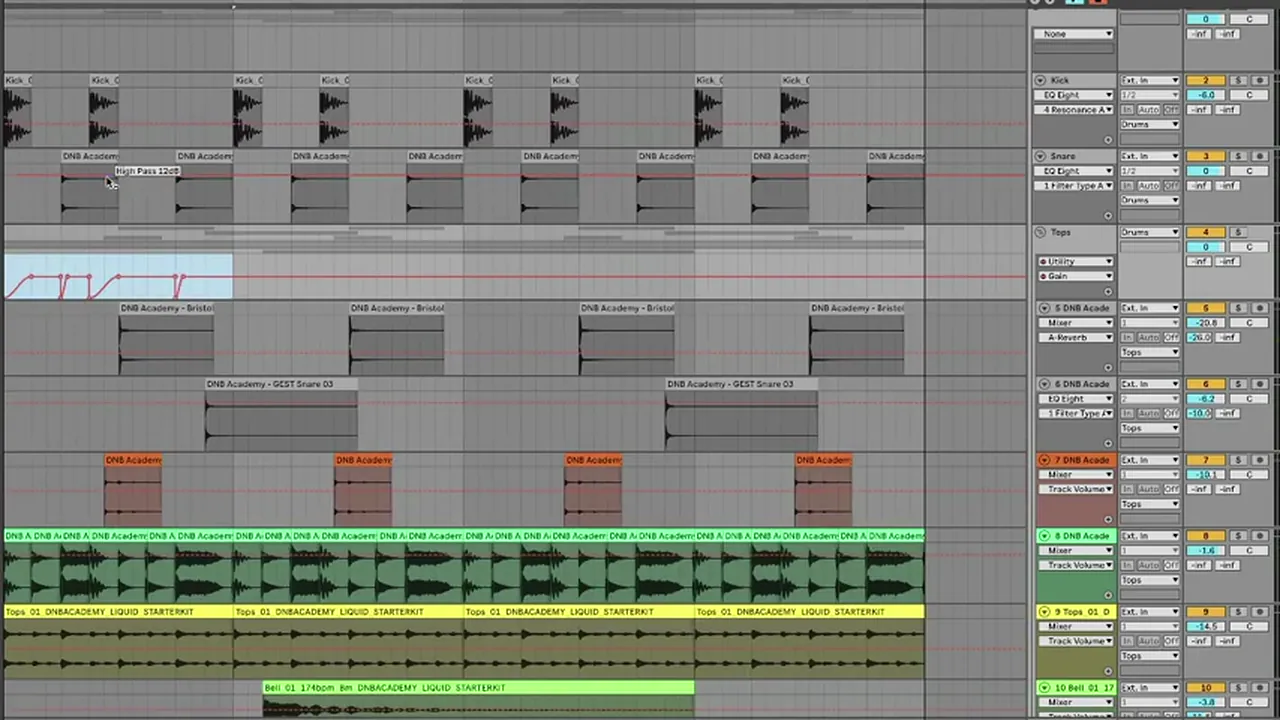Screen dimensions: 1280x720
Task: Add automation lane on track 8 DNB Acade
Action: point(1108,596)
